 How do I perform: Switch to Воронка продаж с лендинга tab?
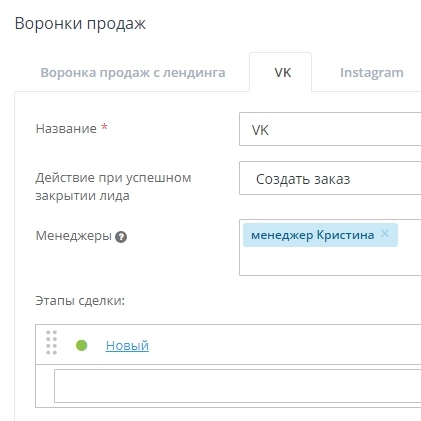[x=133, y=73]
